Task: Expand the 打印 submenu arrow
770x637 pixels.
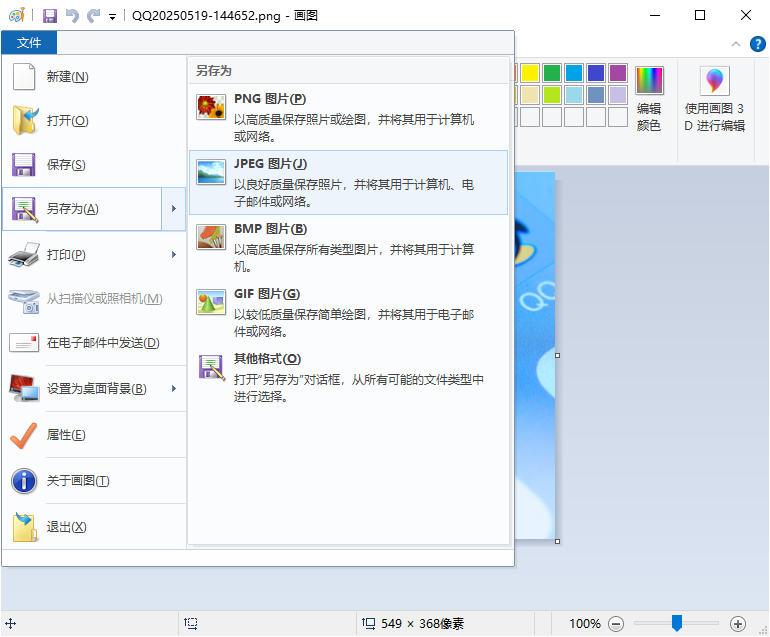Action: click(x=174, y=254)
